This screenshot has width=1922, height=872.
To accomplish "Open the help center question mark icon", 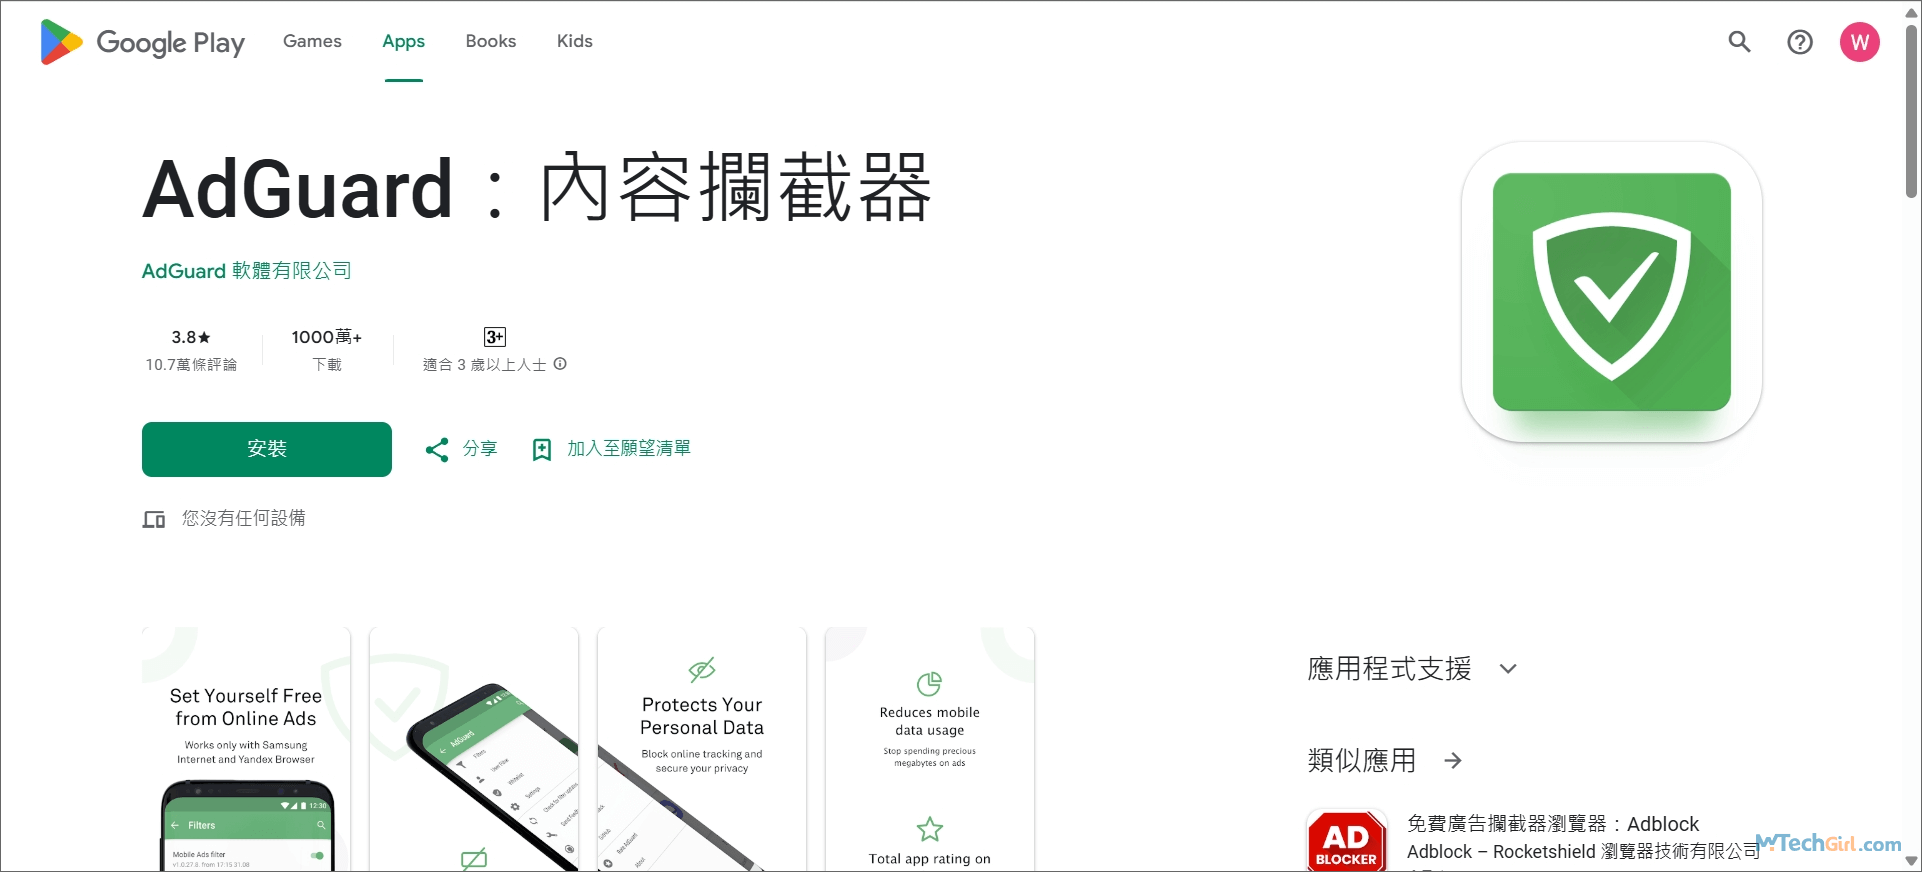I will (x=1800, y=42).
